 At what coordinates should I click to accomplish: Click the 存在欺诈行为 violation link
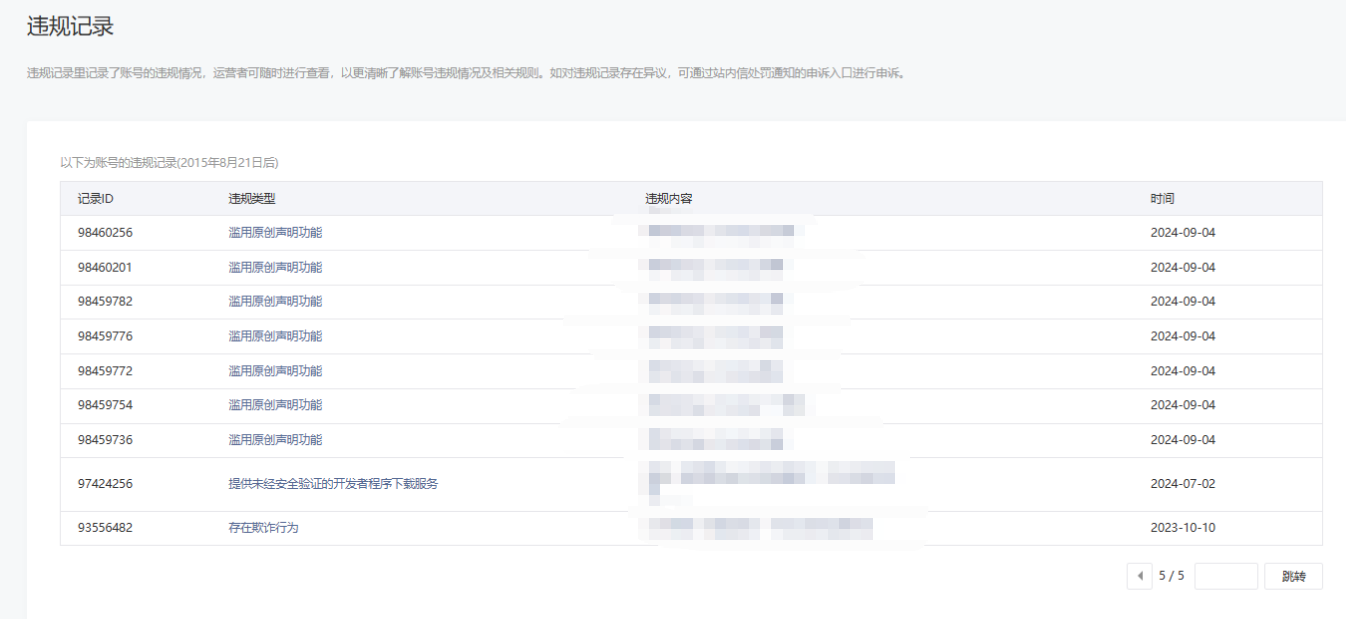pos(263,528)
